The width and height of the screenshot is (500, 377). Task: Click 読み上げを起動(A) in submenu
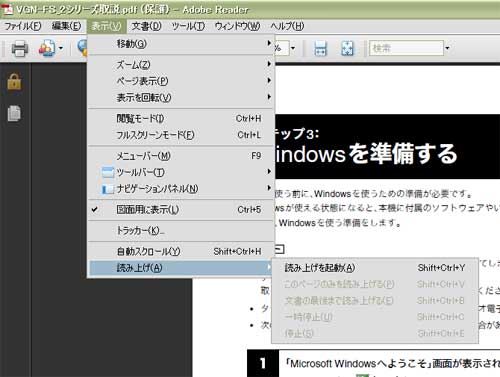pyautogui.click(x=375, y=268)
